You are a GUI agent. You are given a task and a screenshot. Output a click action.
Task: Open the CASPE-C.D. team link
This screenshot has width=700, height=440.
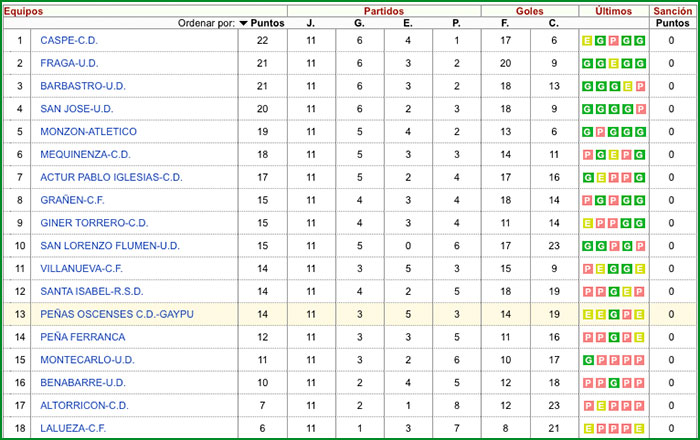(x=69, y=40)
